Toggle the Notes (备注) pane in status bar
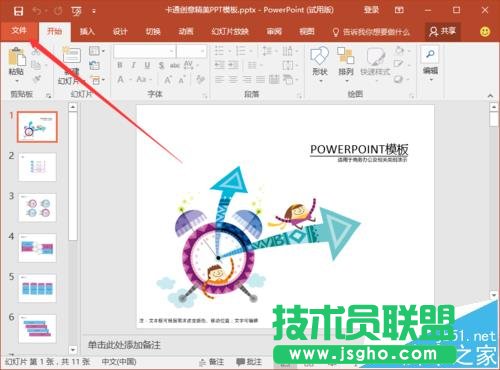500x370 pixels. 211,362
